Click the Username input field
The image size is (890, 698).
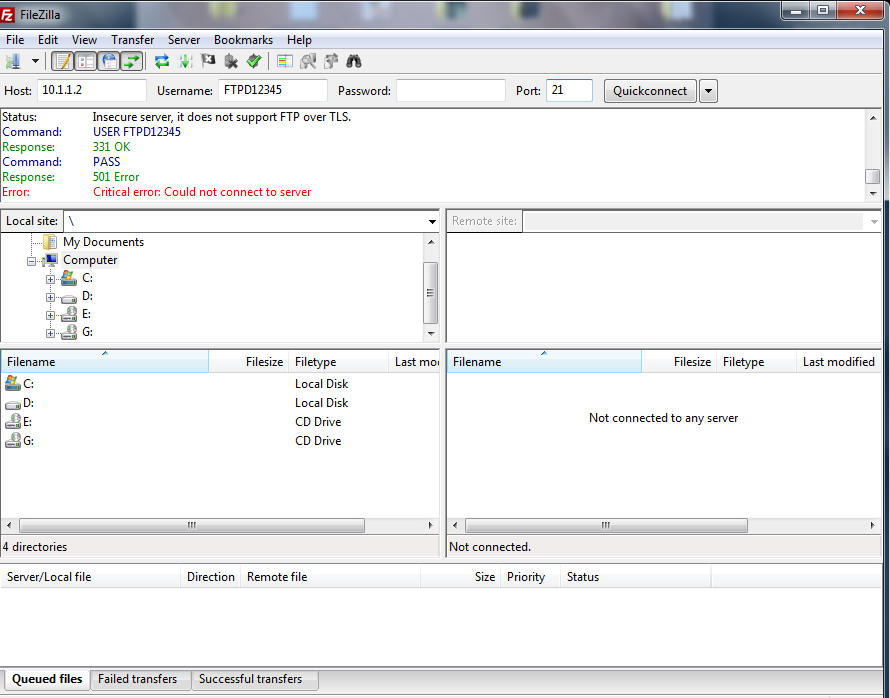tap(273, 90)
